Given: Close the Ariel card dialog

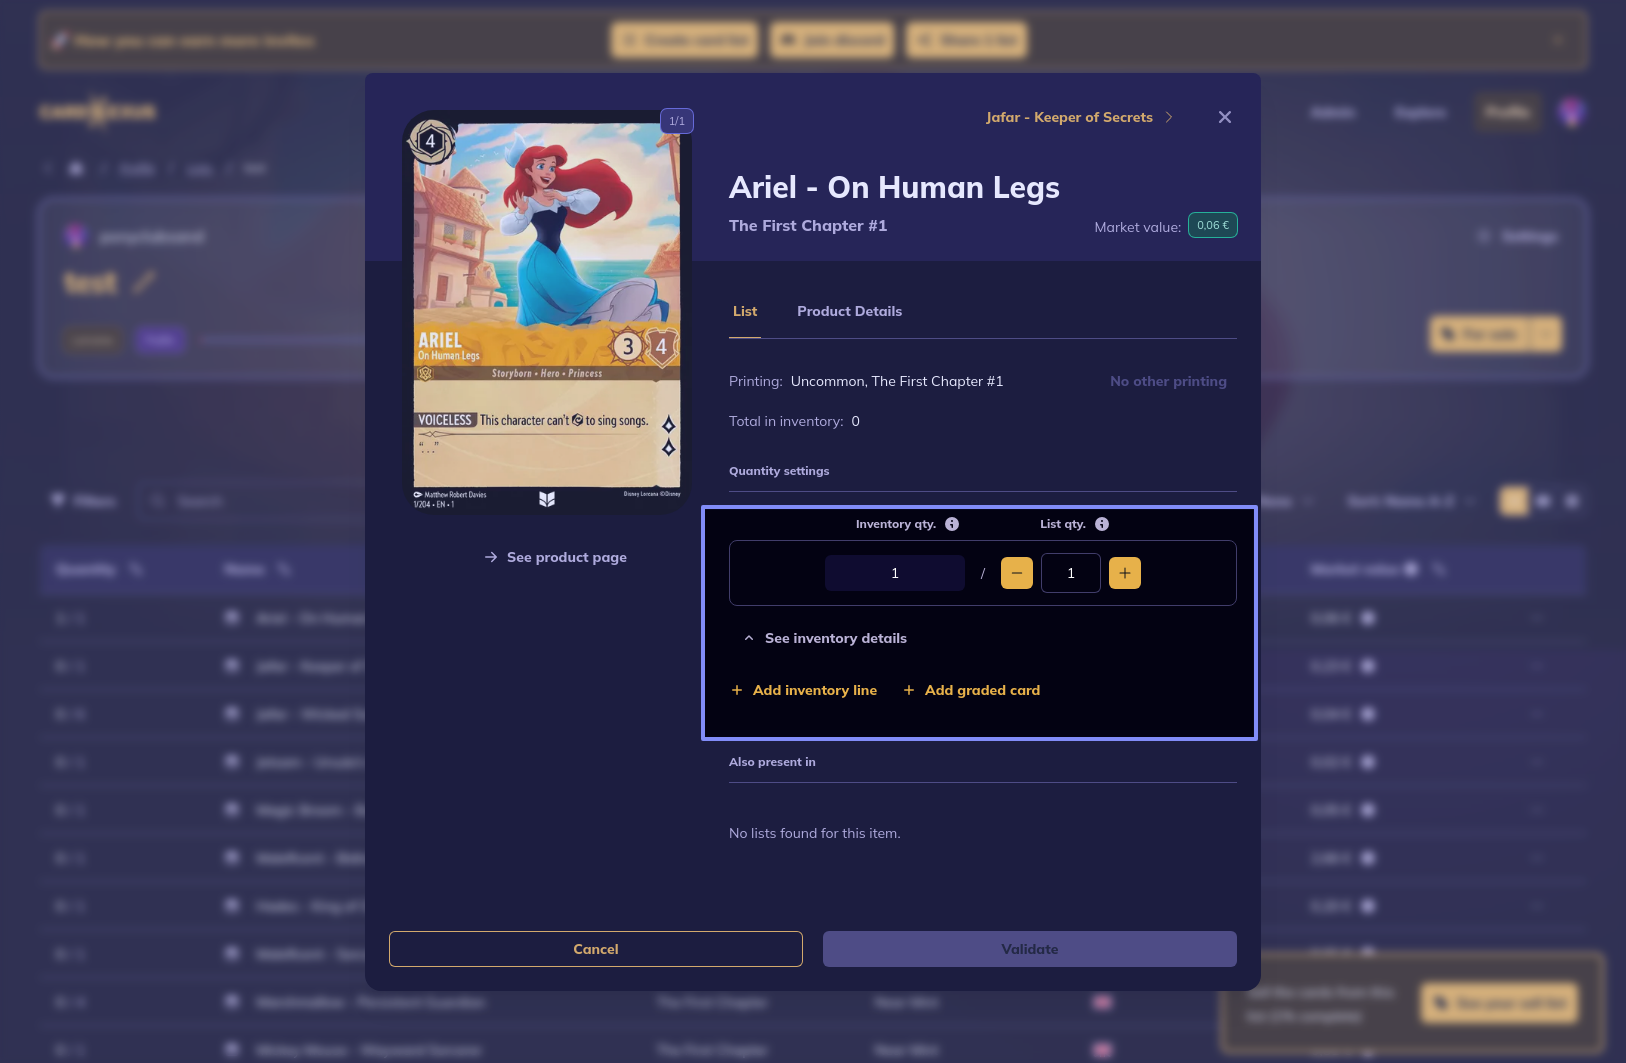Looking at the screenshot, I should click(1224, 117).
